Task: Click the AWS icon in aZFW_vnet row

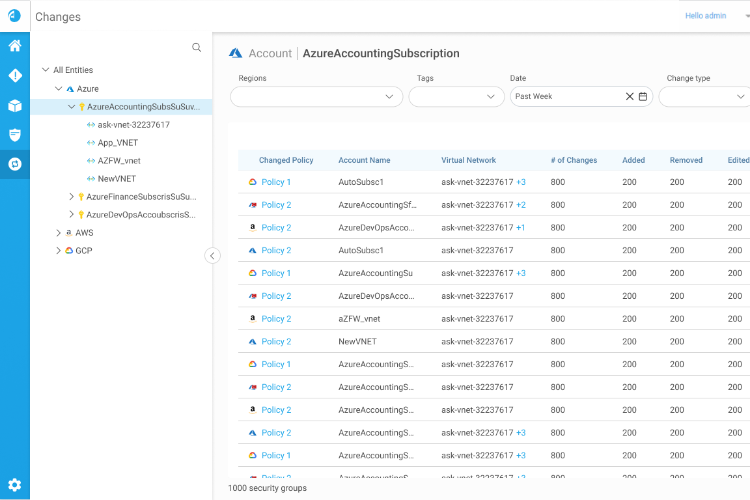Action: pos(253,319)
